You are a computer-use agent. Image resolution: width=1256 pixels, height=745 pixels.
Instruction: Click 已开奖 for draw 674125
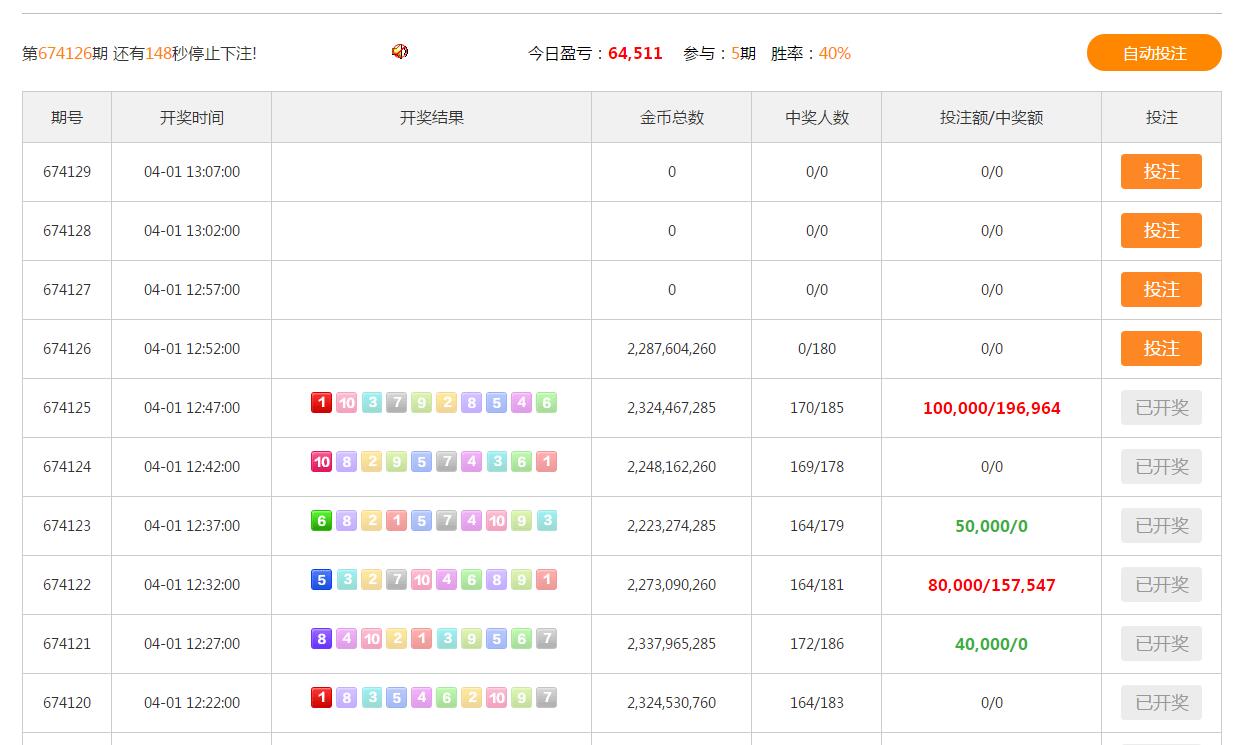click(1161, 408)
